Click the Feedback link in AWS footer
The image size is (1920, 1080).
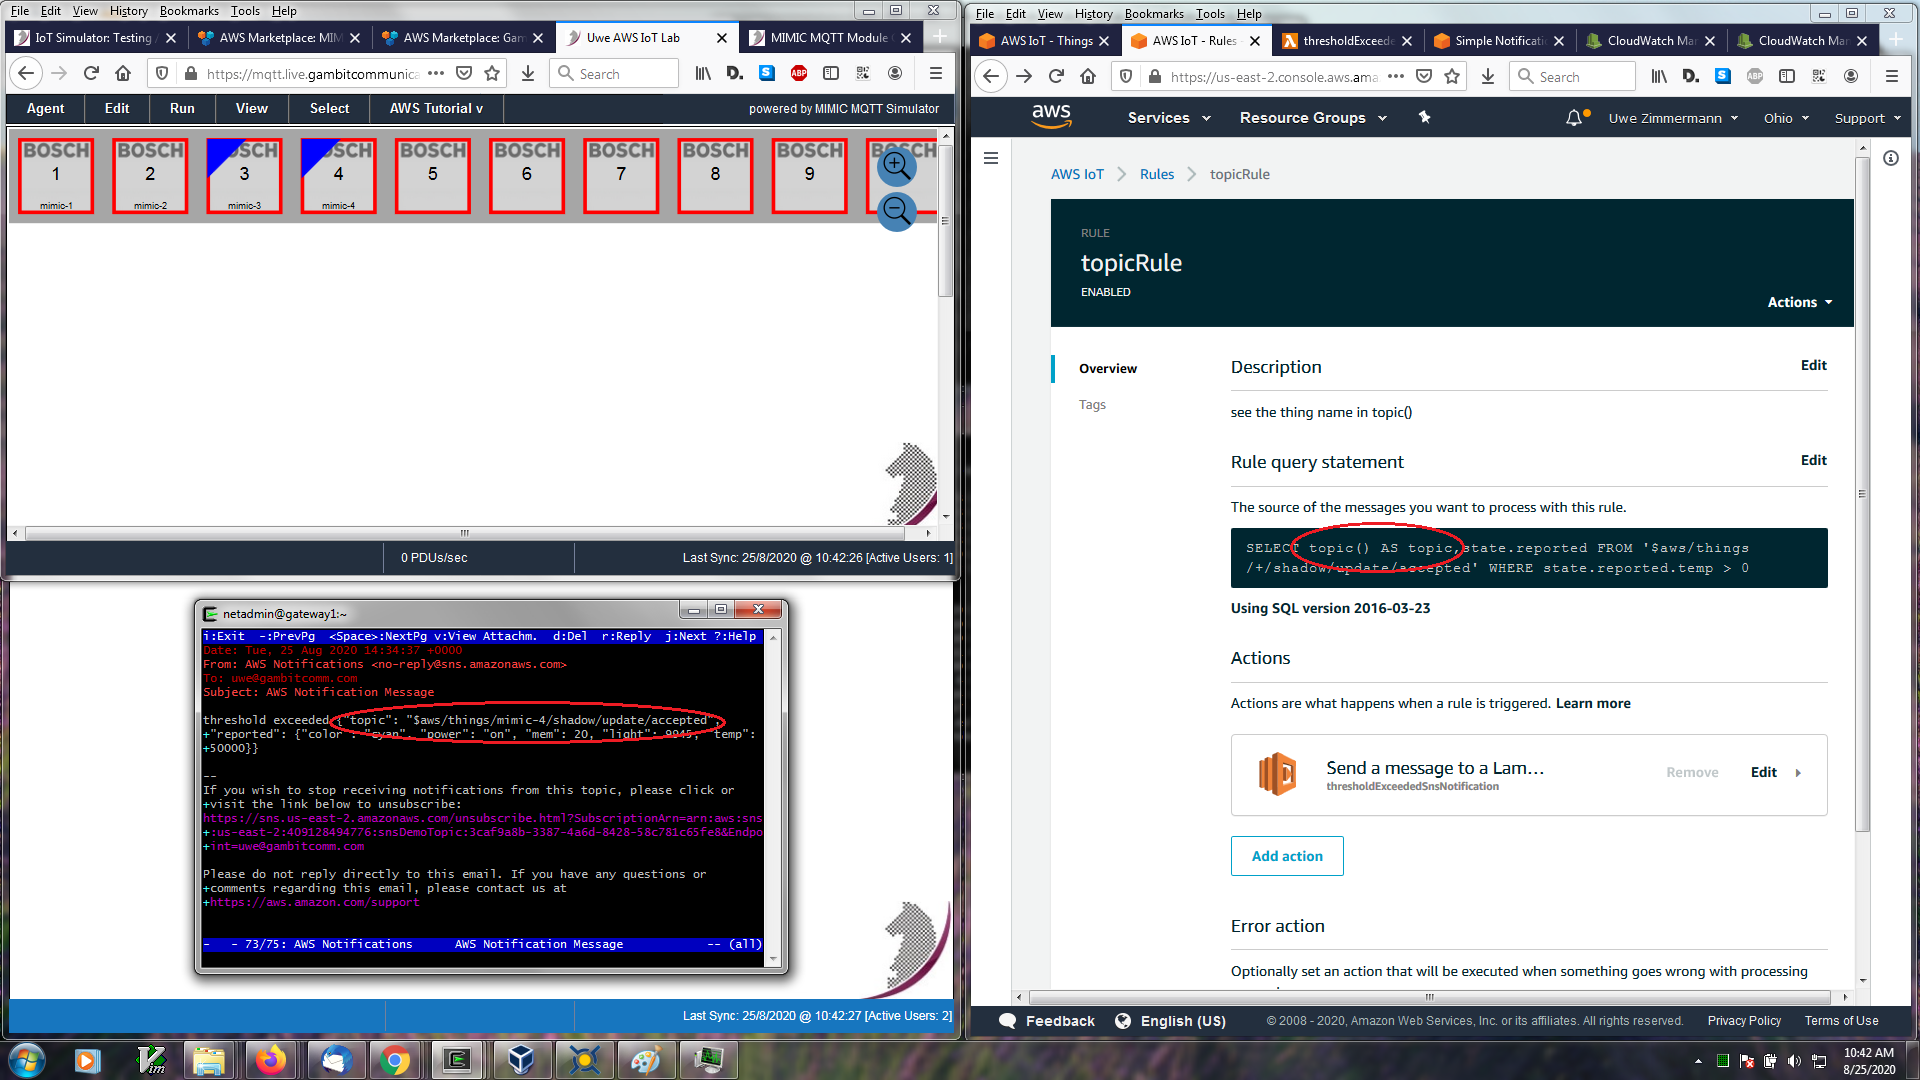click(x=1047, y=1021)
